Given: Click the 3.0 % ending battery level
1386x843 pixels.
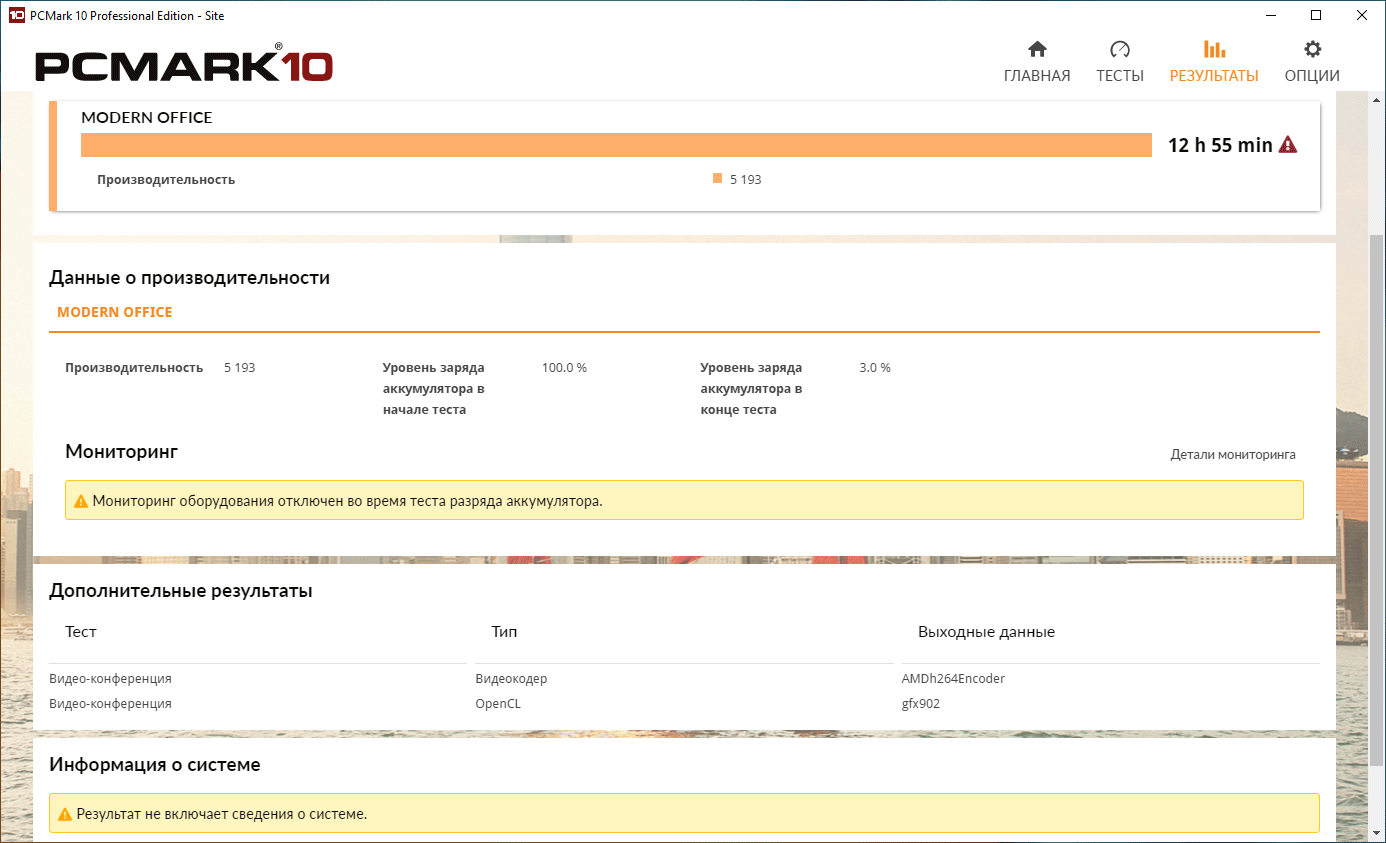Looking at the screenshot, I should (875, 368).
